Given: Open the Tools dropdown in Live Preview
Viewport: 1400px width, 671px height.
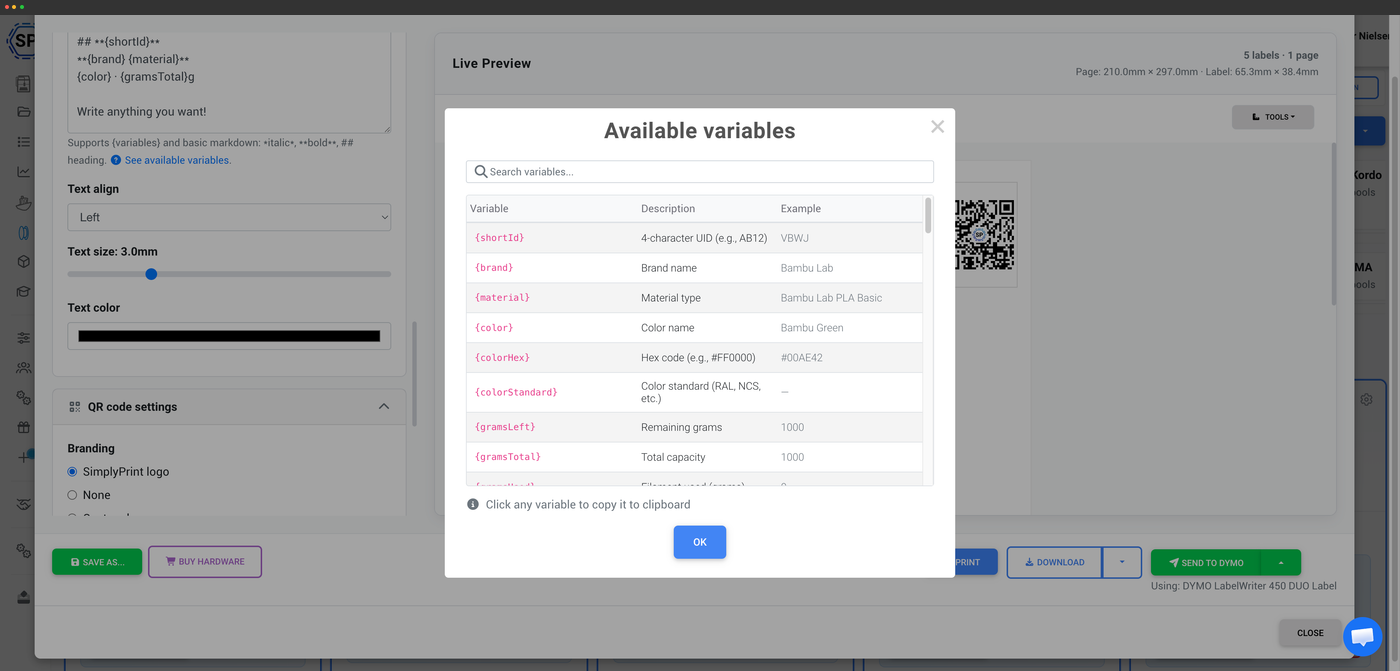Looking at the screenshot, I should (x=1273, y=117).
